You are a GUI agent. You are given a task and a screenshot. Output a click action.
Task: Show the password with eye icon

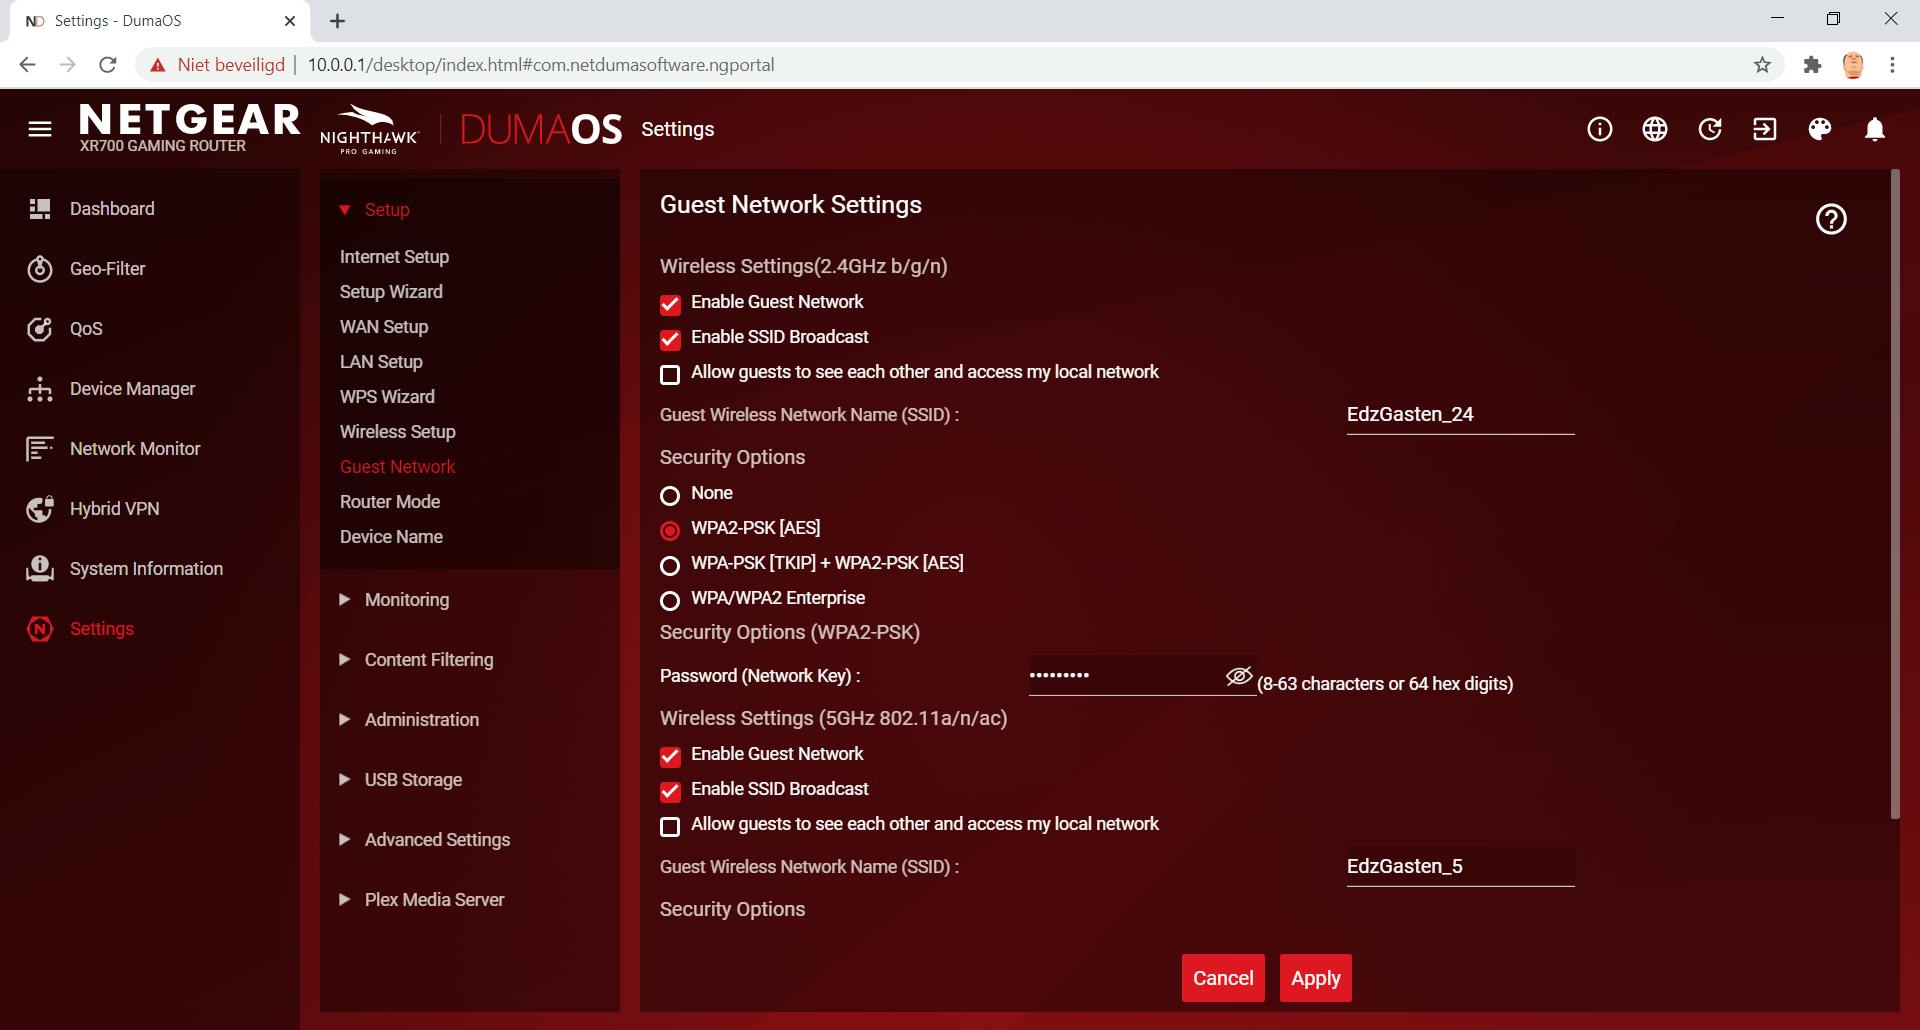(1239, 676)
